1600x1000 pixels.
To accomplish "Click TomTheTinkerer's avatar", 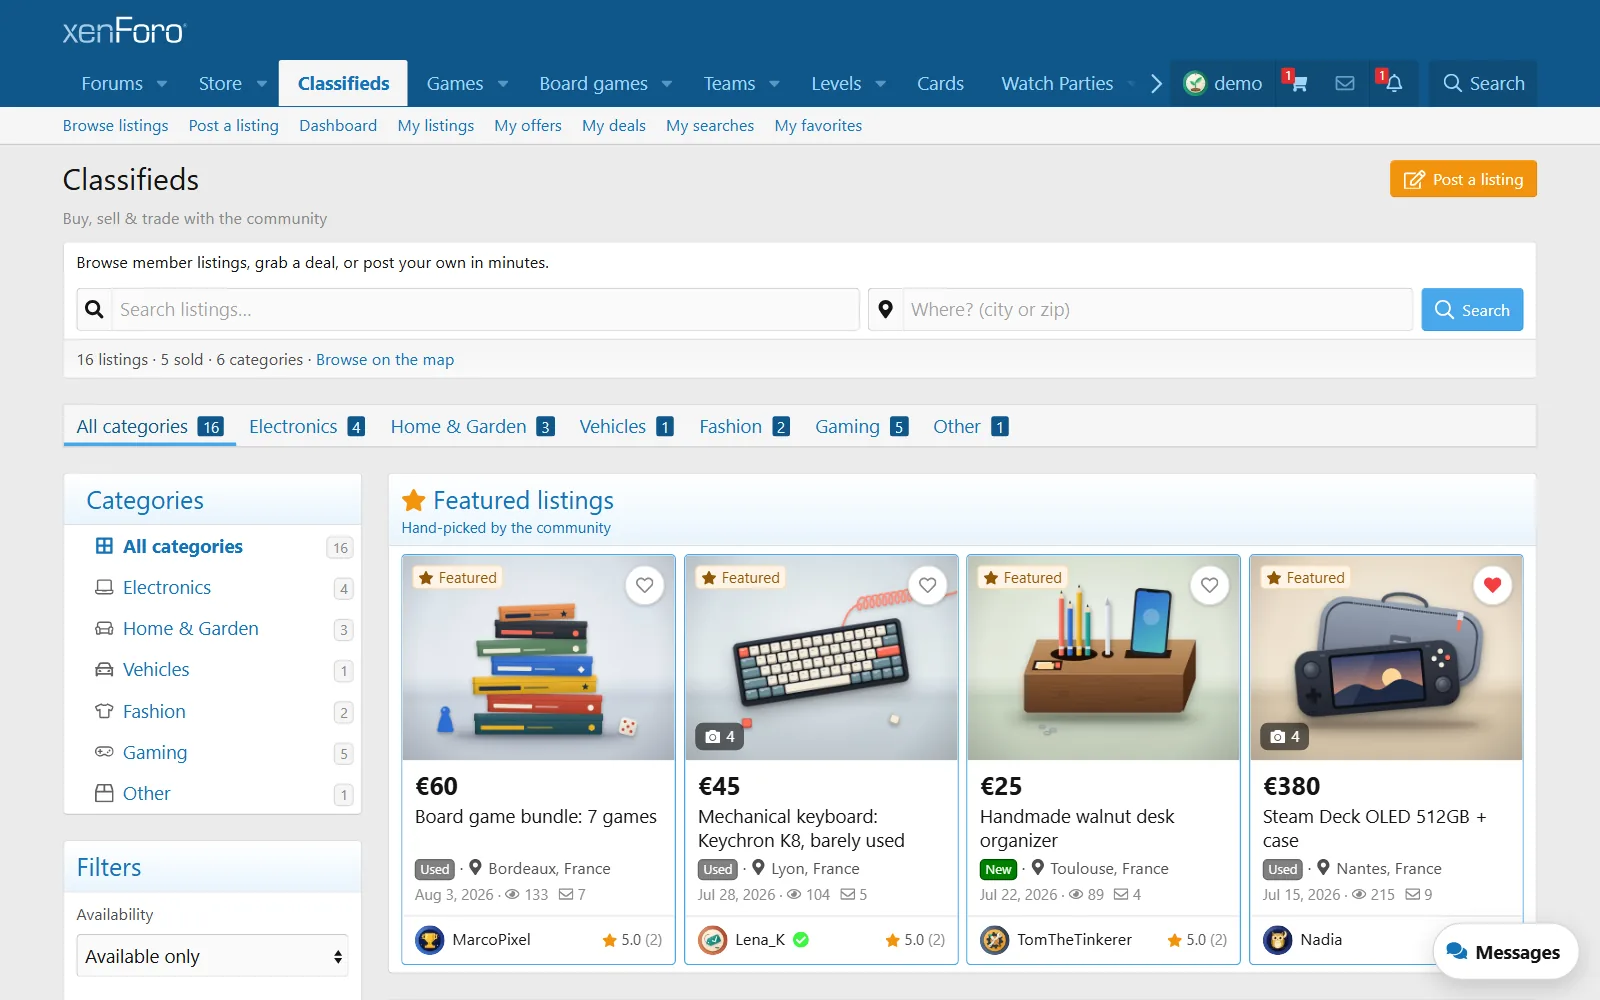I will pos(995,940).
